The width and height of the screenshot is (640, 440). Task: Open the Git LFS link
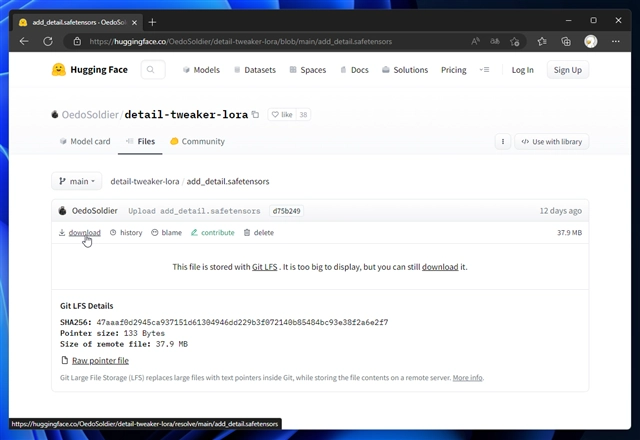click(x=264, y=267)
